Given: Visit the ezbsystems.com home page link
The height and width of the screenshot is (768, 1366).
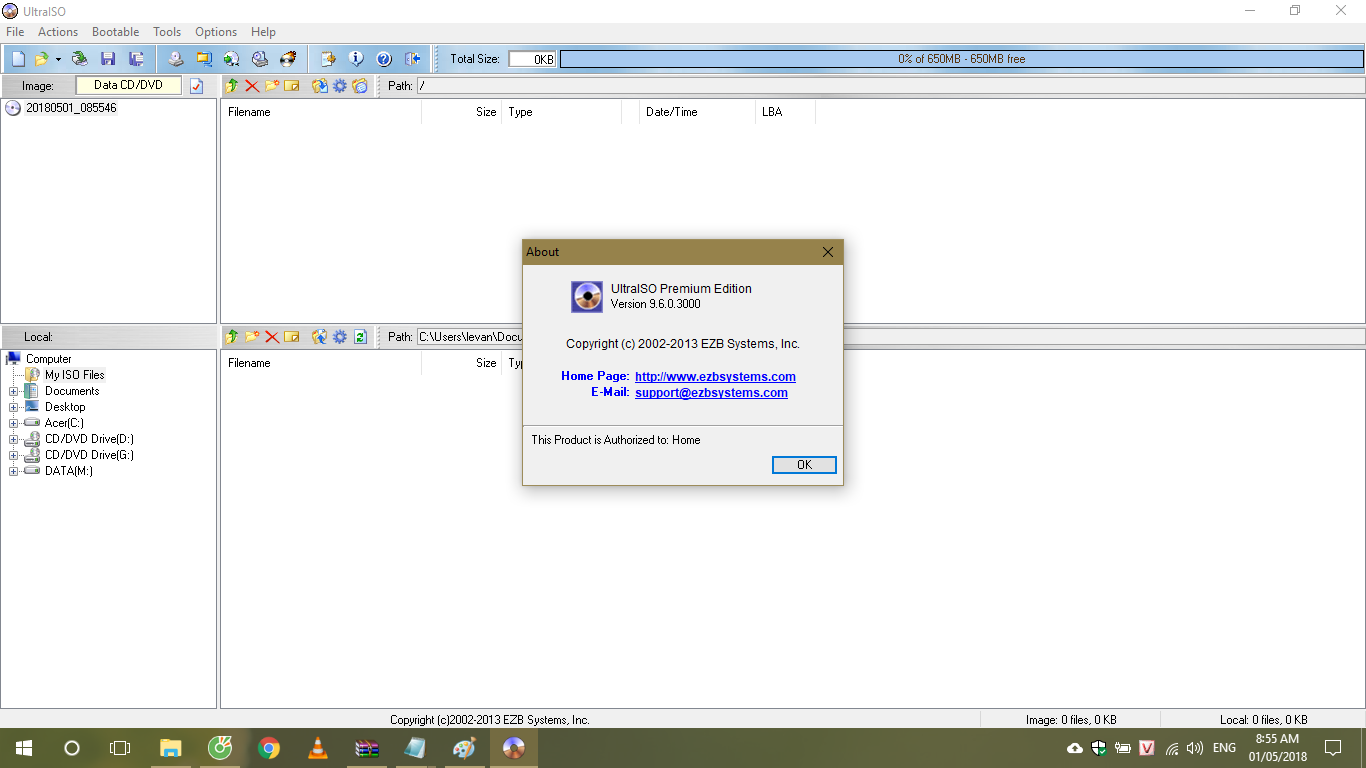Looking at the screenshot, I should click(x=716, y=376).
